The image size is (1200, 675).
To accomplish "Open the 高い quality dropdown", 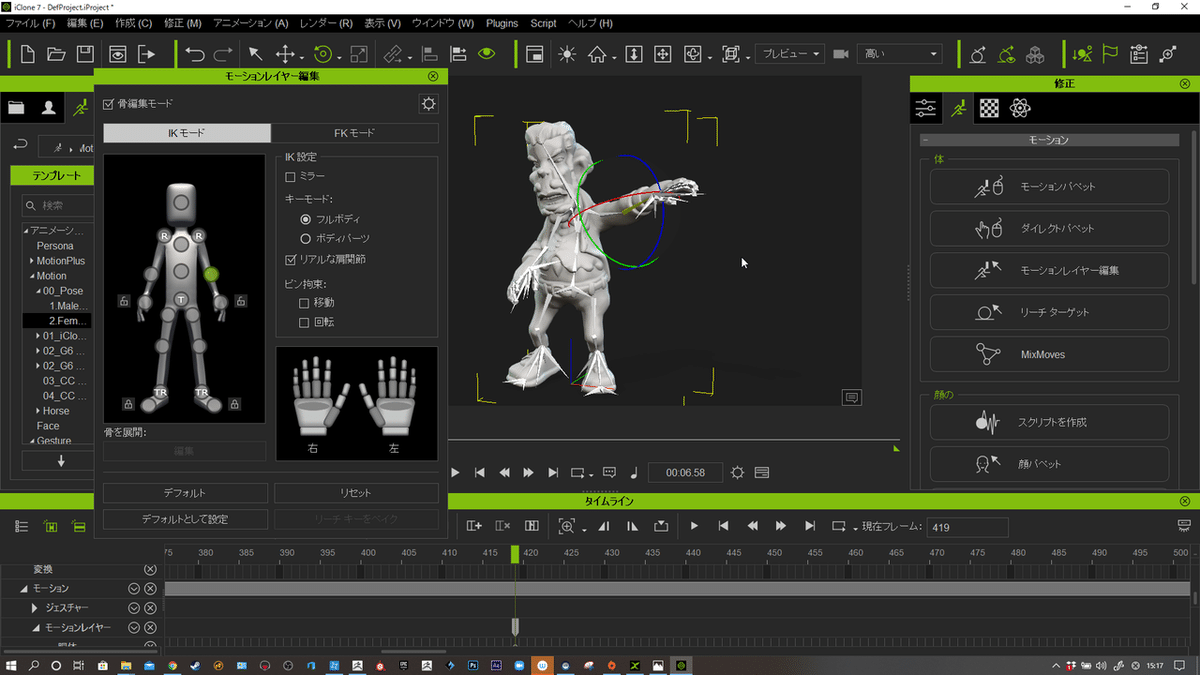I will point(898,54).
